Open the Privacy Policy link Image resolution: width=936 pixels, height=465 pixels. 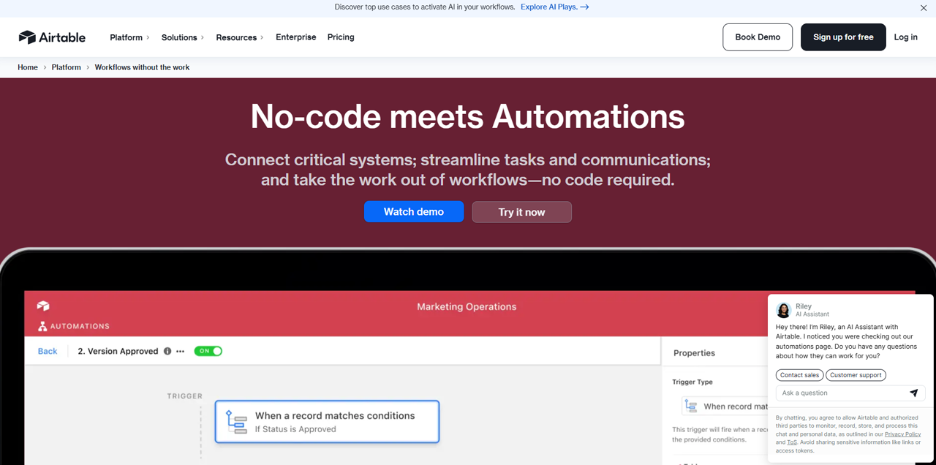click(x=904, y=434)
